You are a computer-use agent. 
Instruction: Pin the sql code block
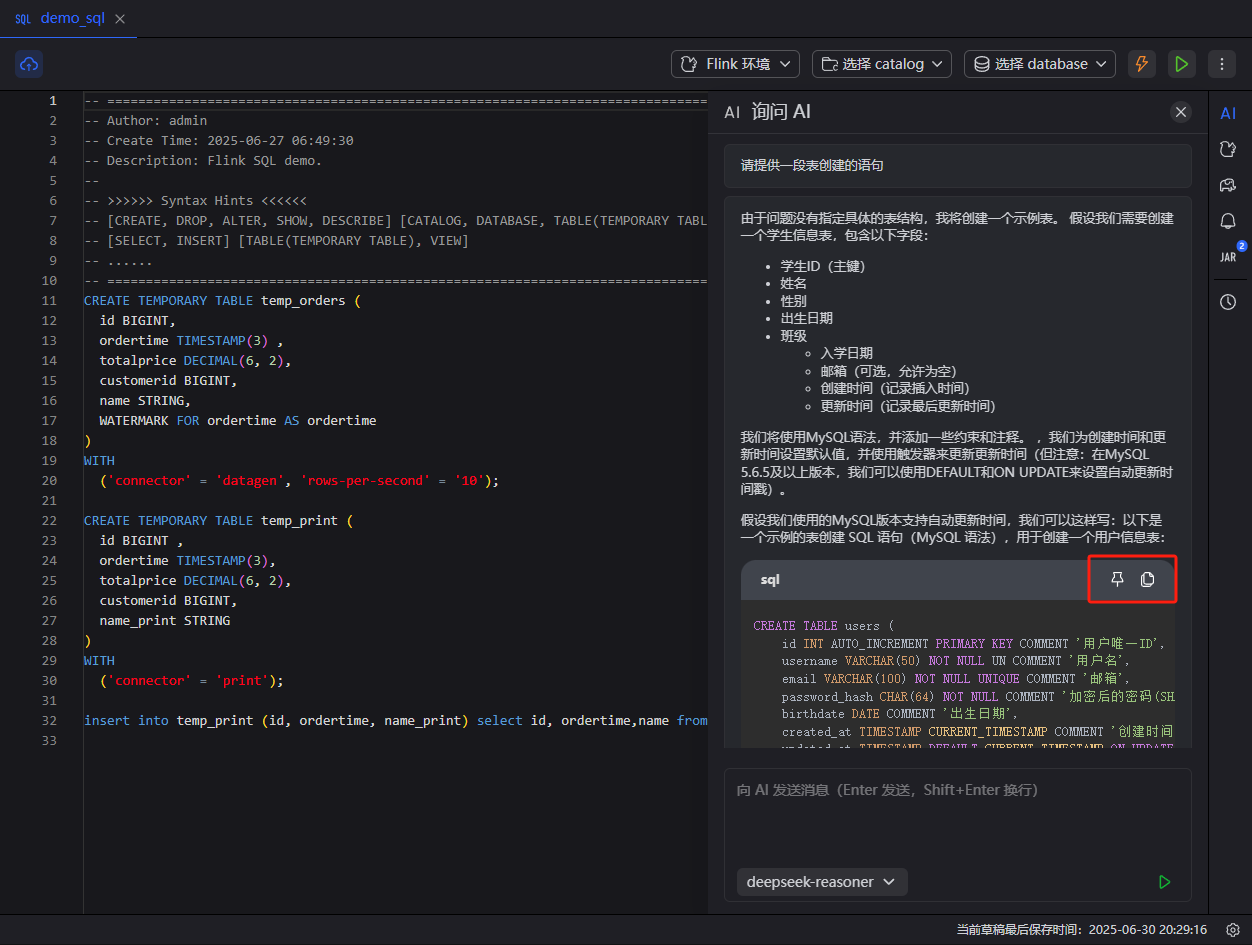click(1118, 580)
